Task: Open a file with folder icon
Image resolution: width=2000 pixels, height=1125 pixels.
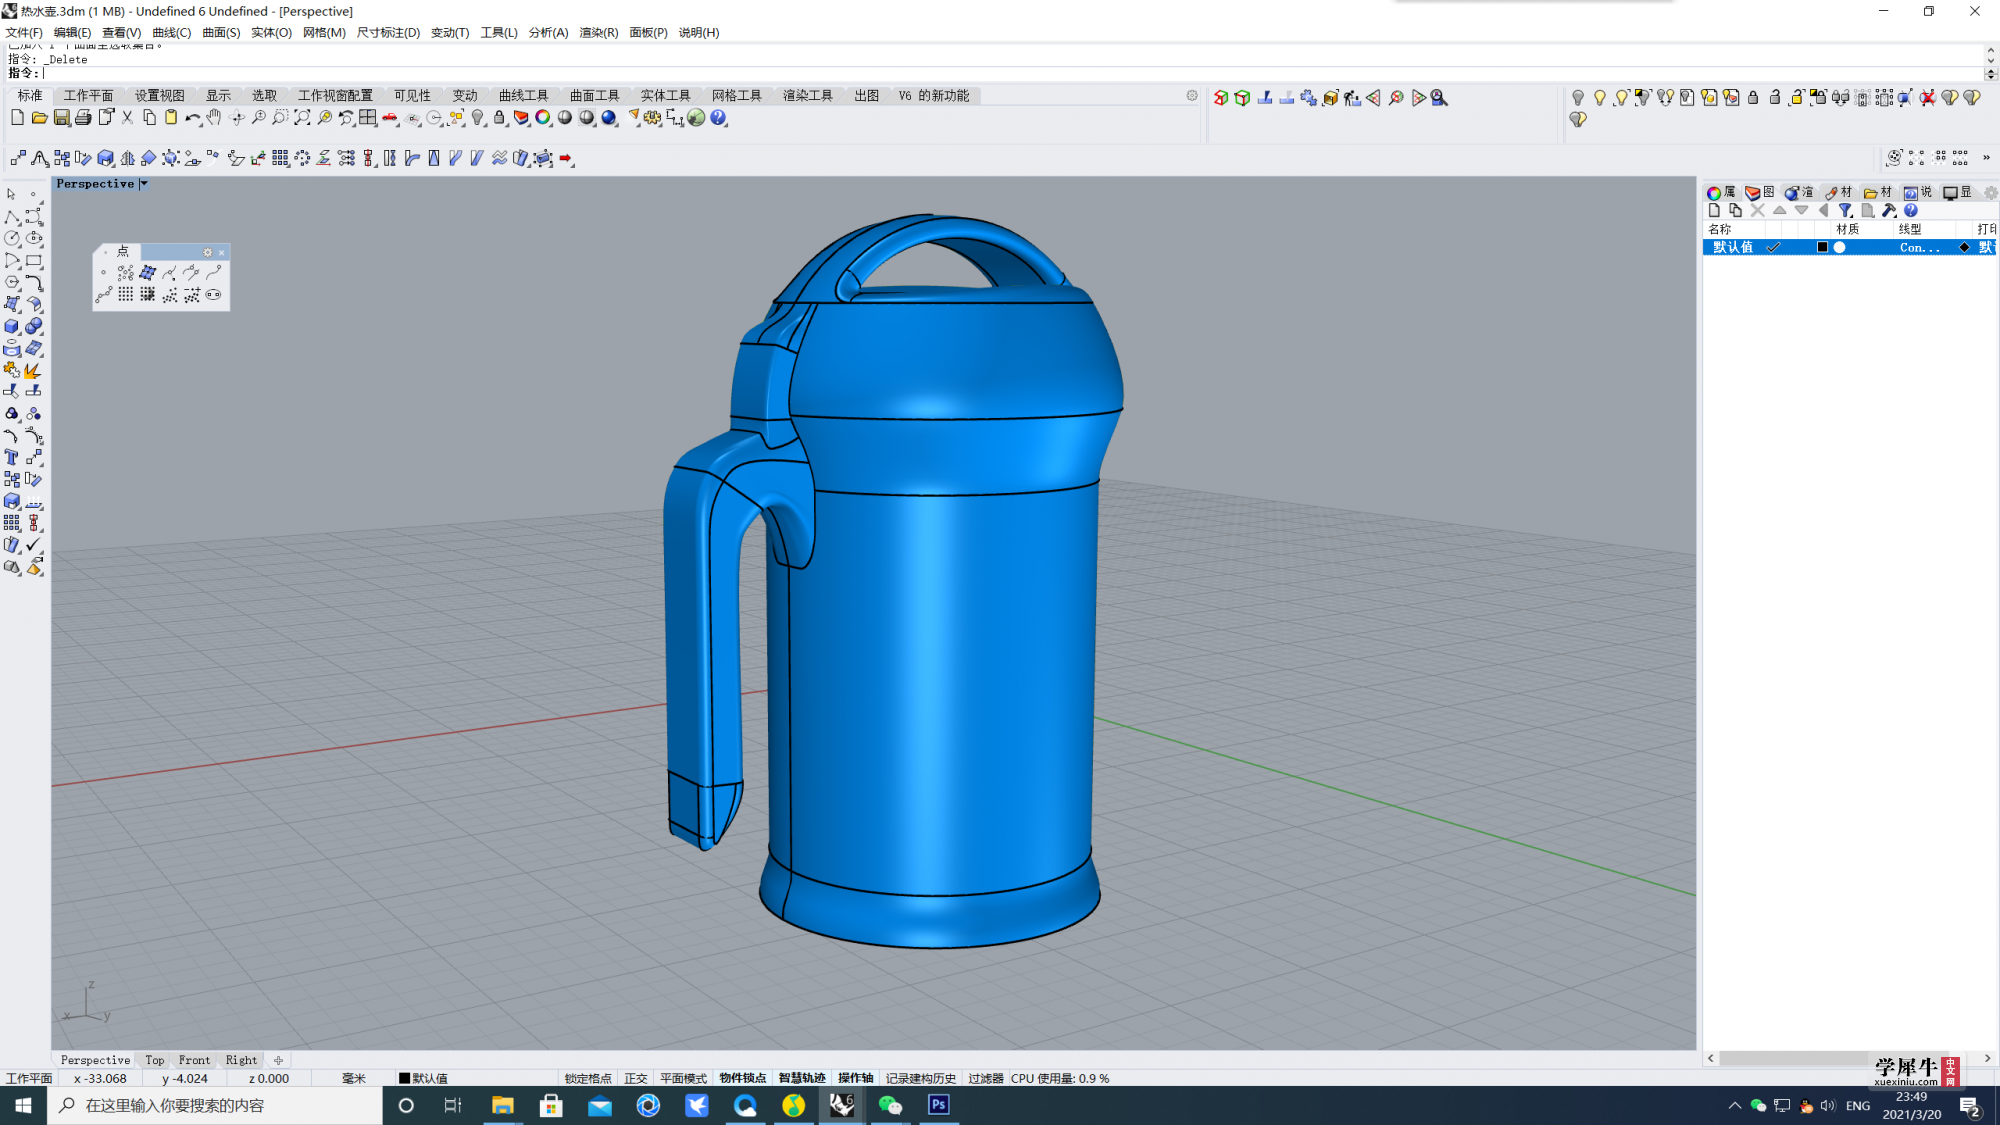Action: (39, 118)
